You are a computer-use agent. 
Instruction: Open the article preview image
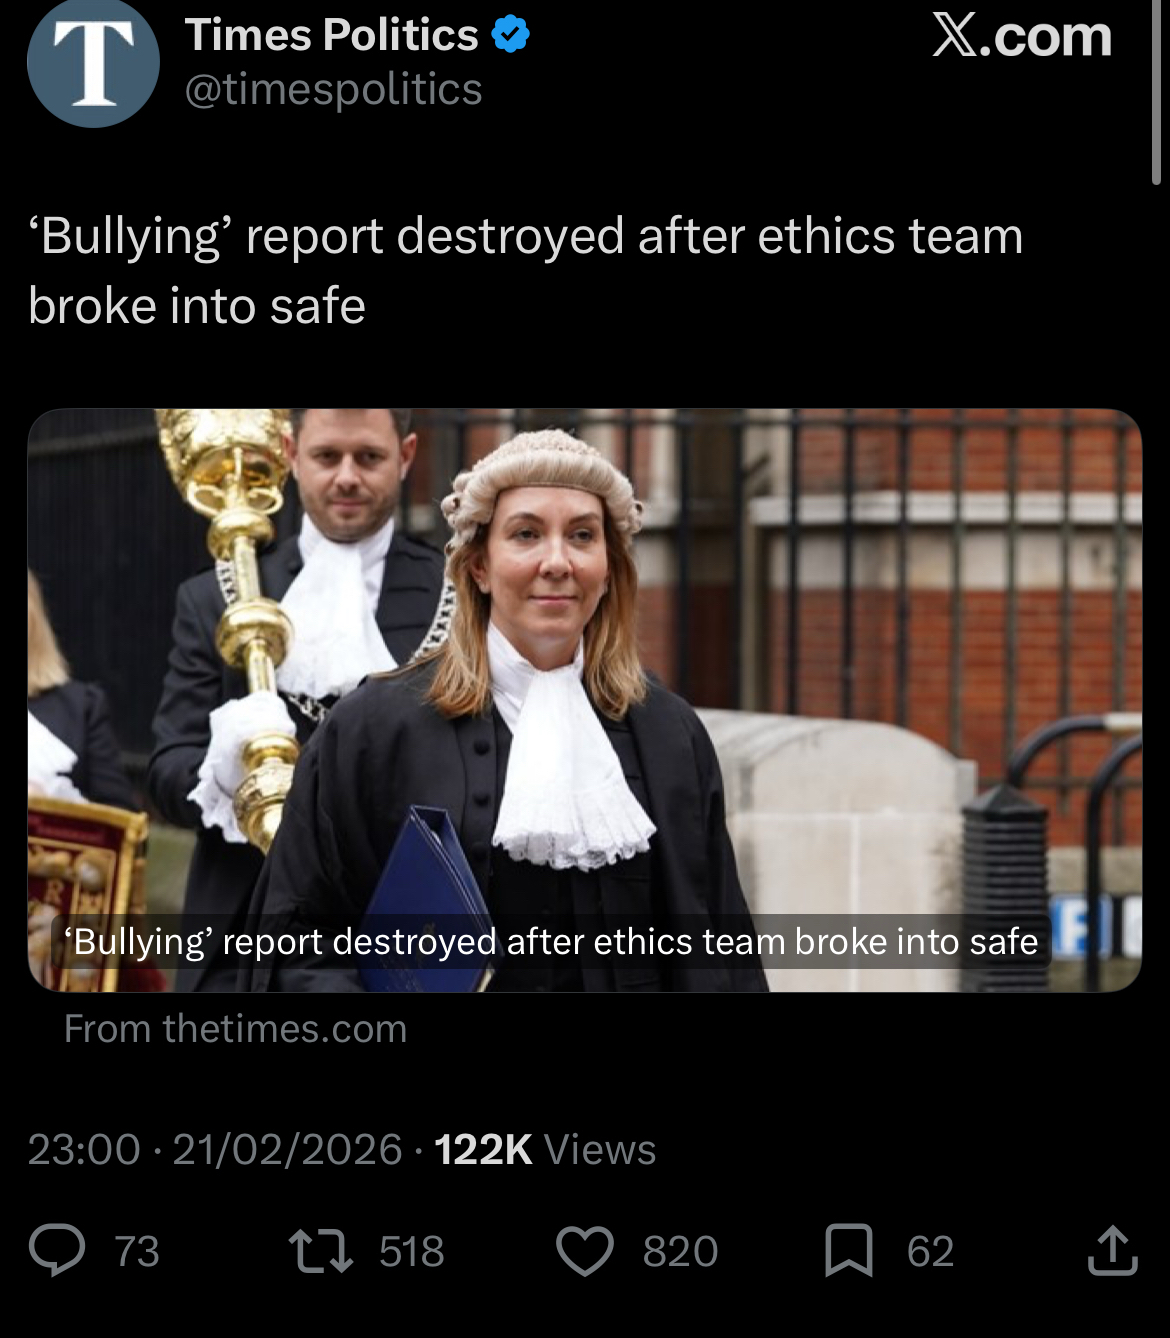click(585, 700)
